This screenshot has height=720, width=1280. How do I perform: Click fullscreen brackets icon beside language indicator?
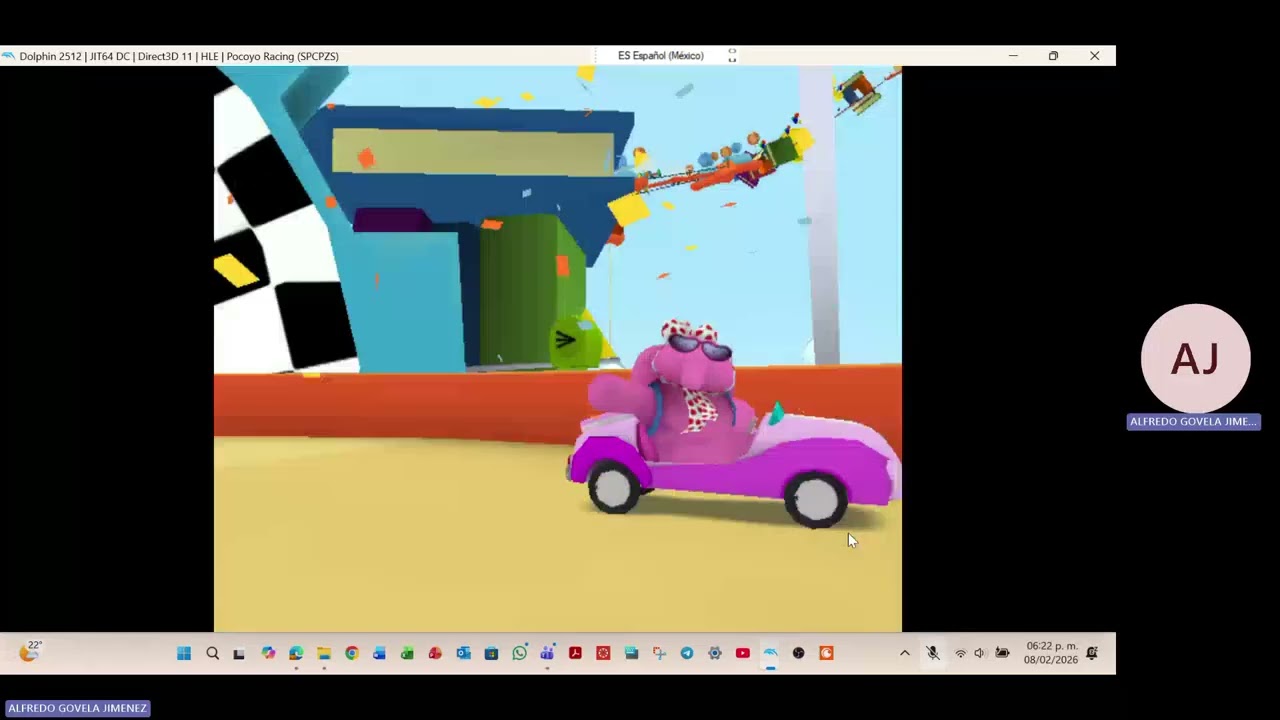click(x=732, y=56)
